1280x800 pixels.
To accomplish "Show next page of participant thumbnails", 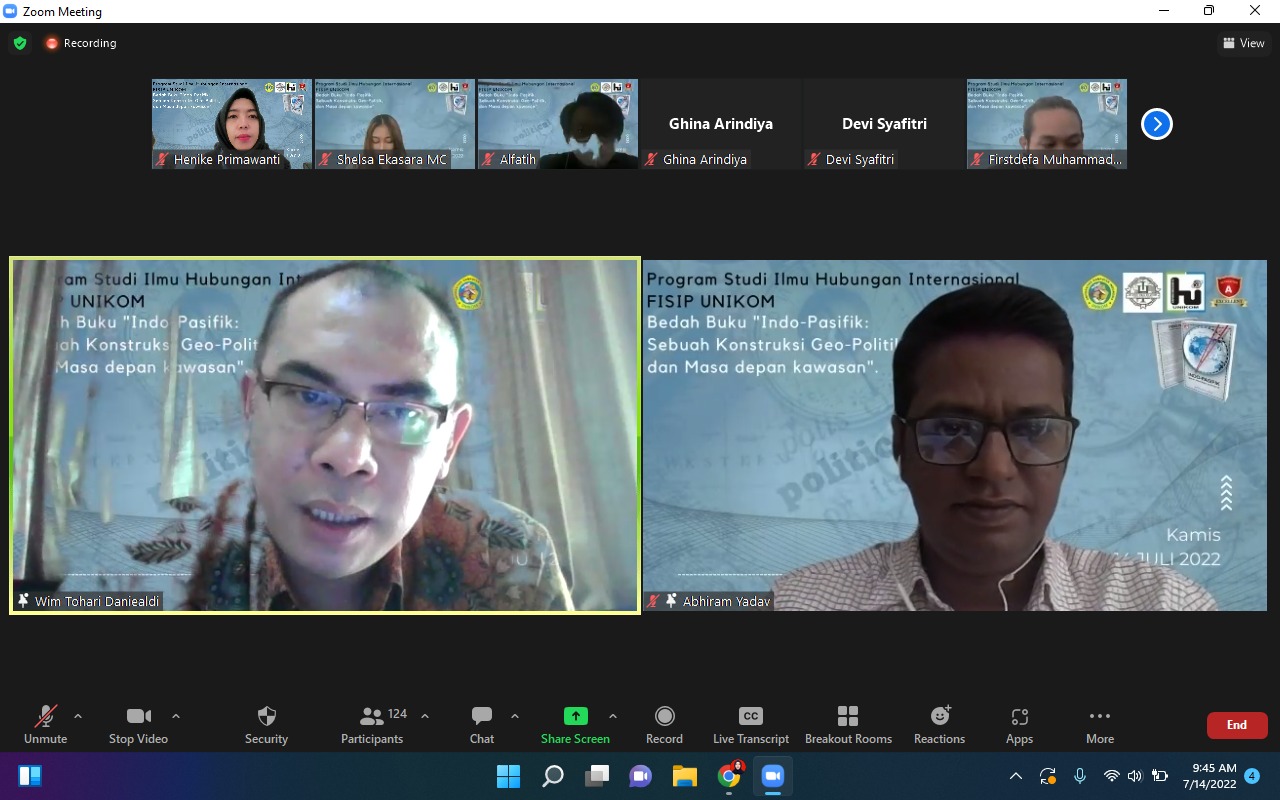I will [1157, 124].
